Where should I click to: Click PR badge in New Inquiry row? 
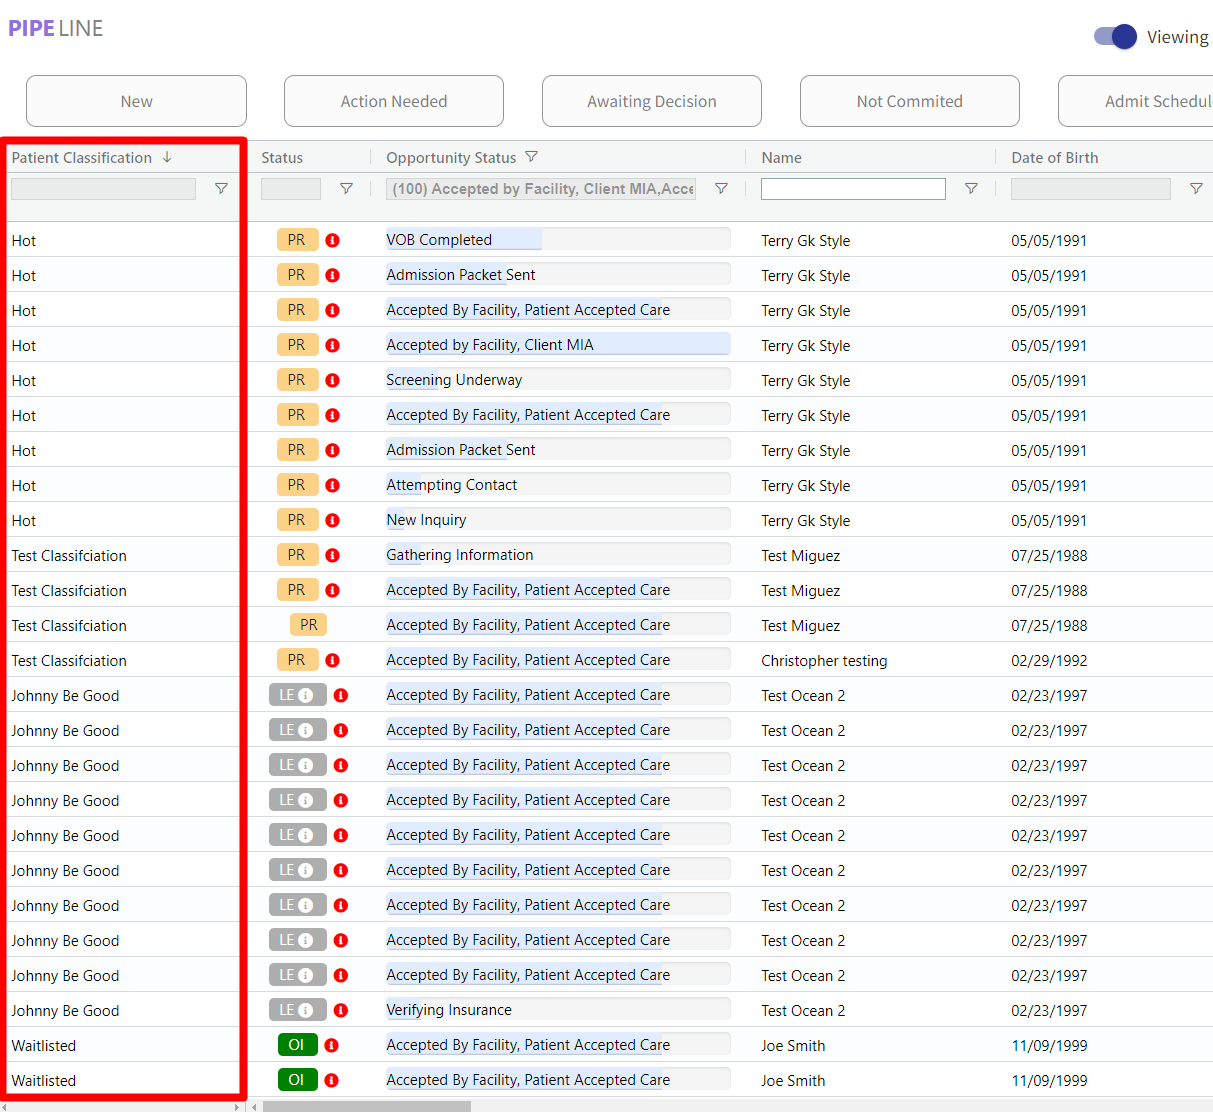[x=297, y=520]
